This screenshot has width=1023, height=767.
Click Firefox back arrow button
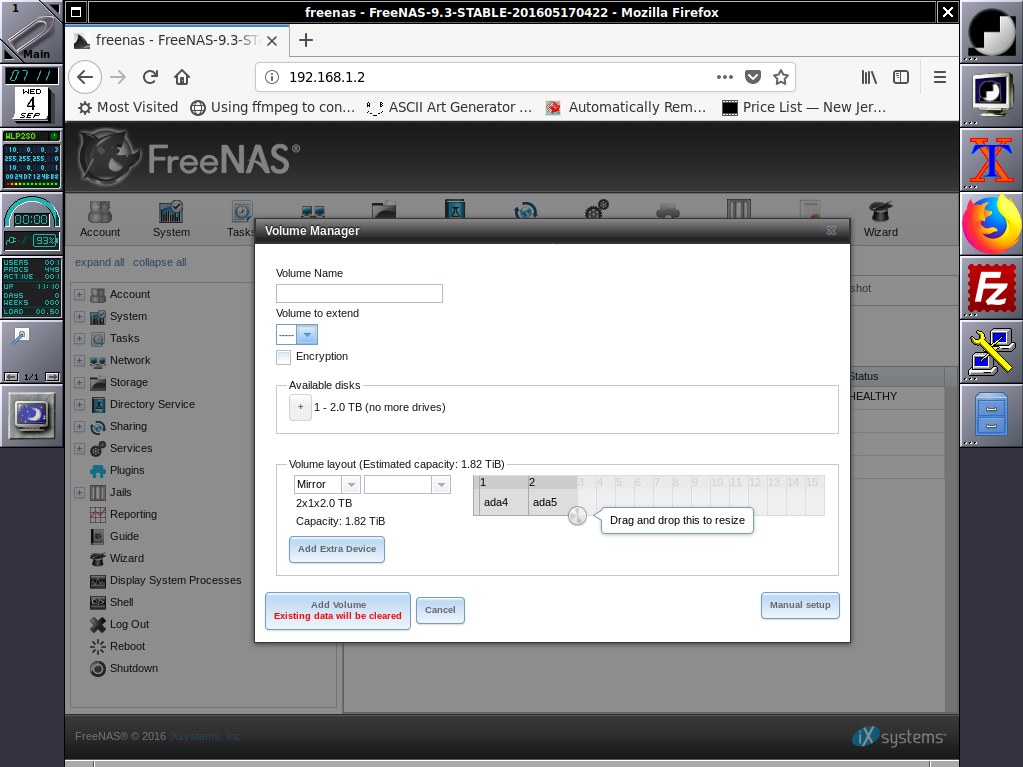[85, 77]
